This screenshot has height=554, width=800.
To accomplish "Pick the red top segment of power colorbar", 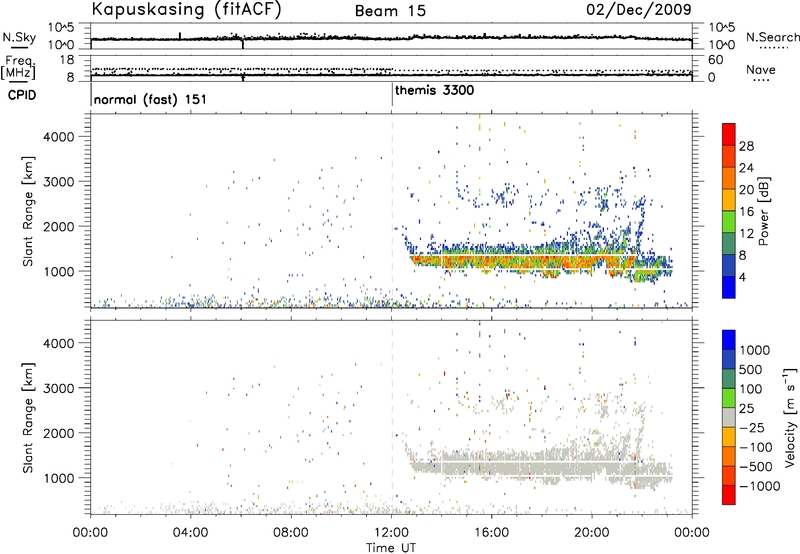I will pyautogui.click(x=729, y=135).
